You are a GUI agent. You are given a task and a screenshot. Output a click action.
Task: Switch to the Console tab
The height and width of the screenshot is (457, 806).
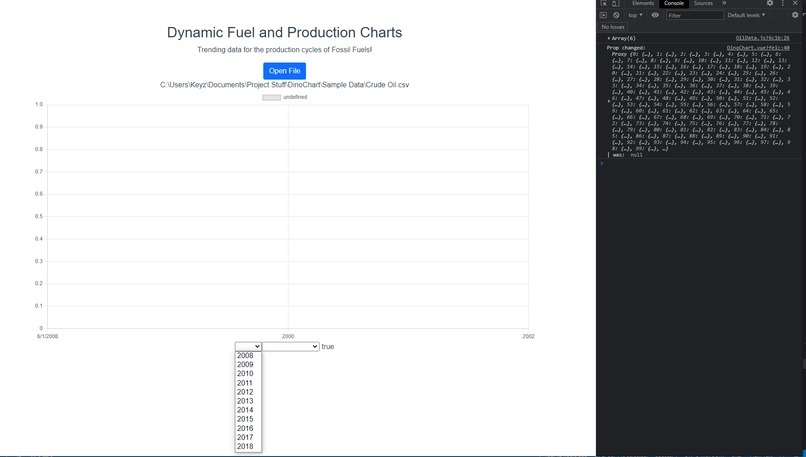(673, 3)
